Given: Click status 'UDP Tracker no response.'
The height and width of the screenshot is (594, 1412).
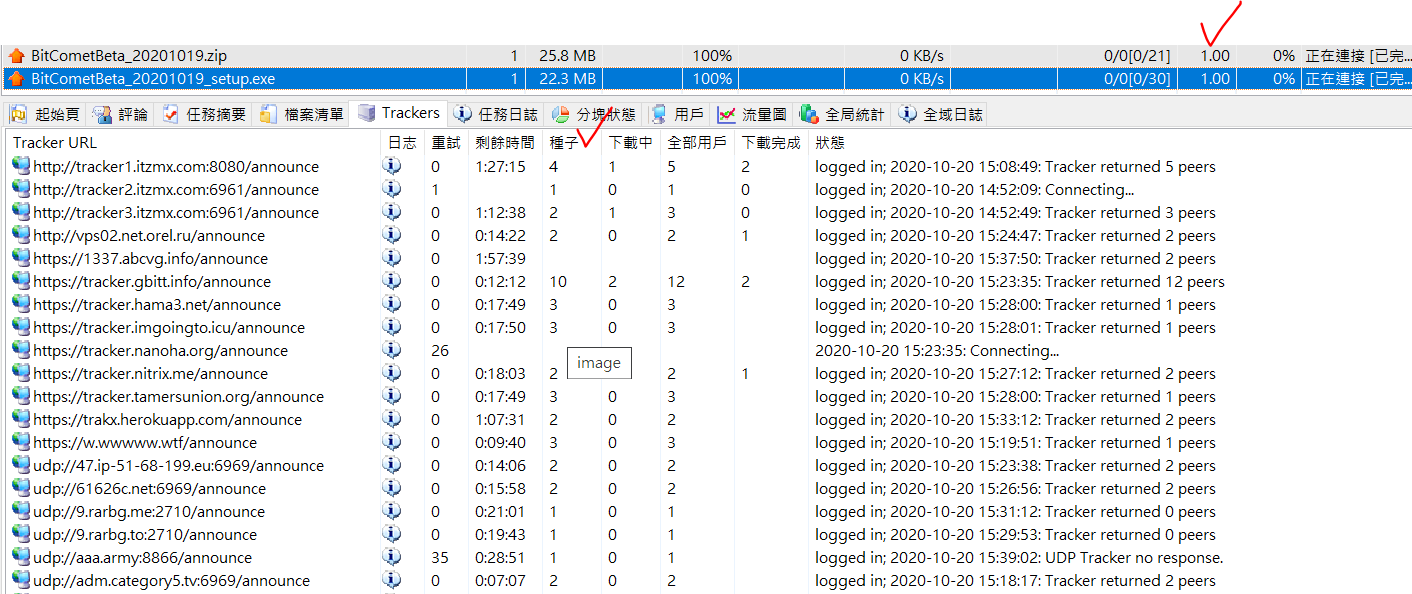Looking at the screenshot, I should (x=1134, y=558).
